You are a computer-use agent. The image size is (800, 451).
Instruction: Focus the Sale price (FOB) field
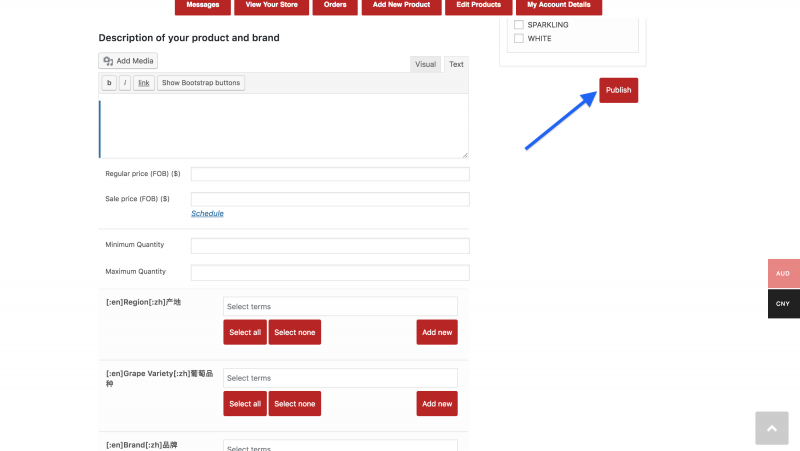point(330,199)
